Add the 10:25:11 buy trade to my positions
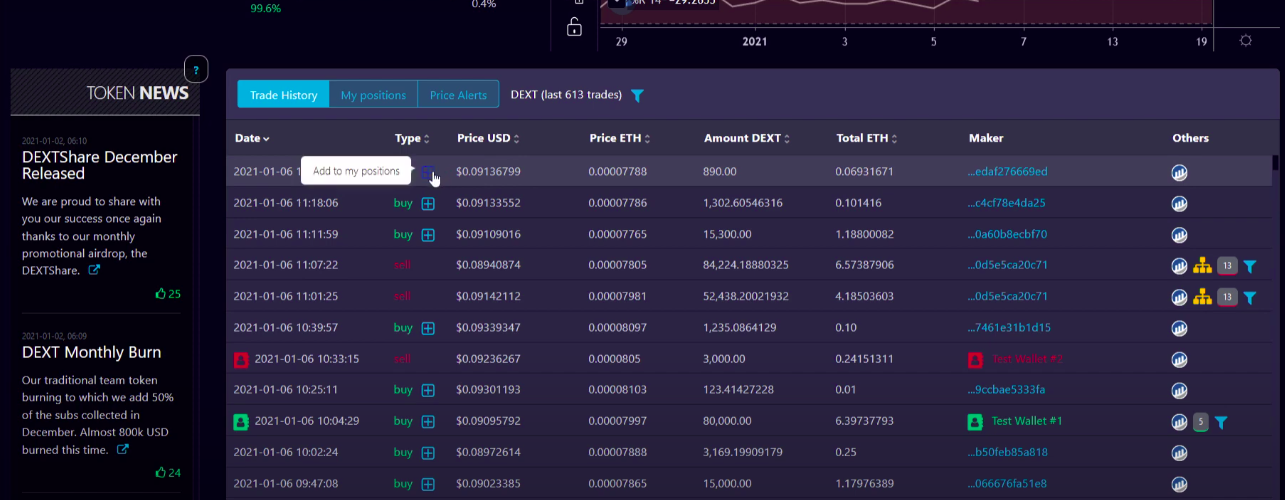This screenshot has width=1285, height=500. [428, 390]
